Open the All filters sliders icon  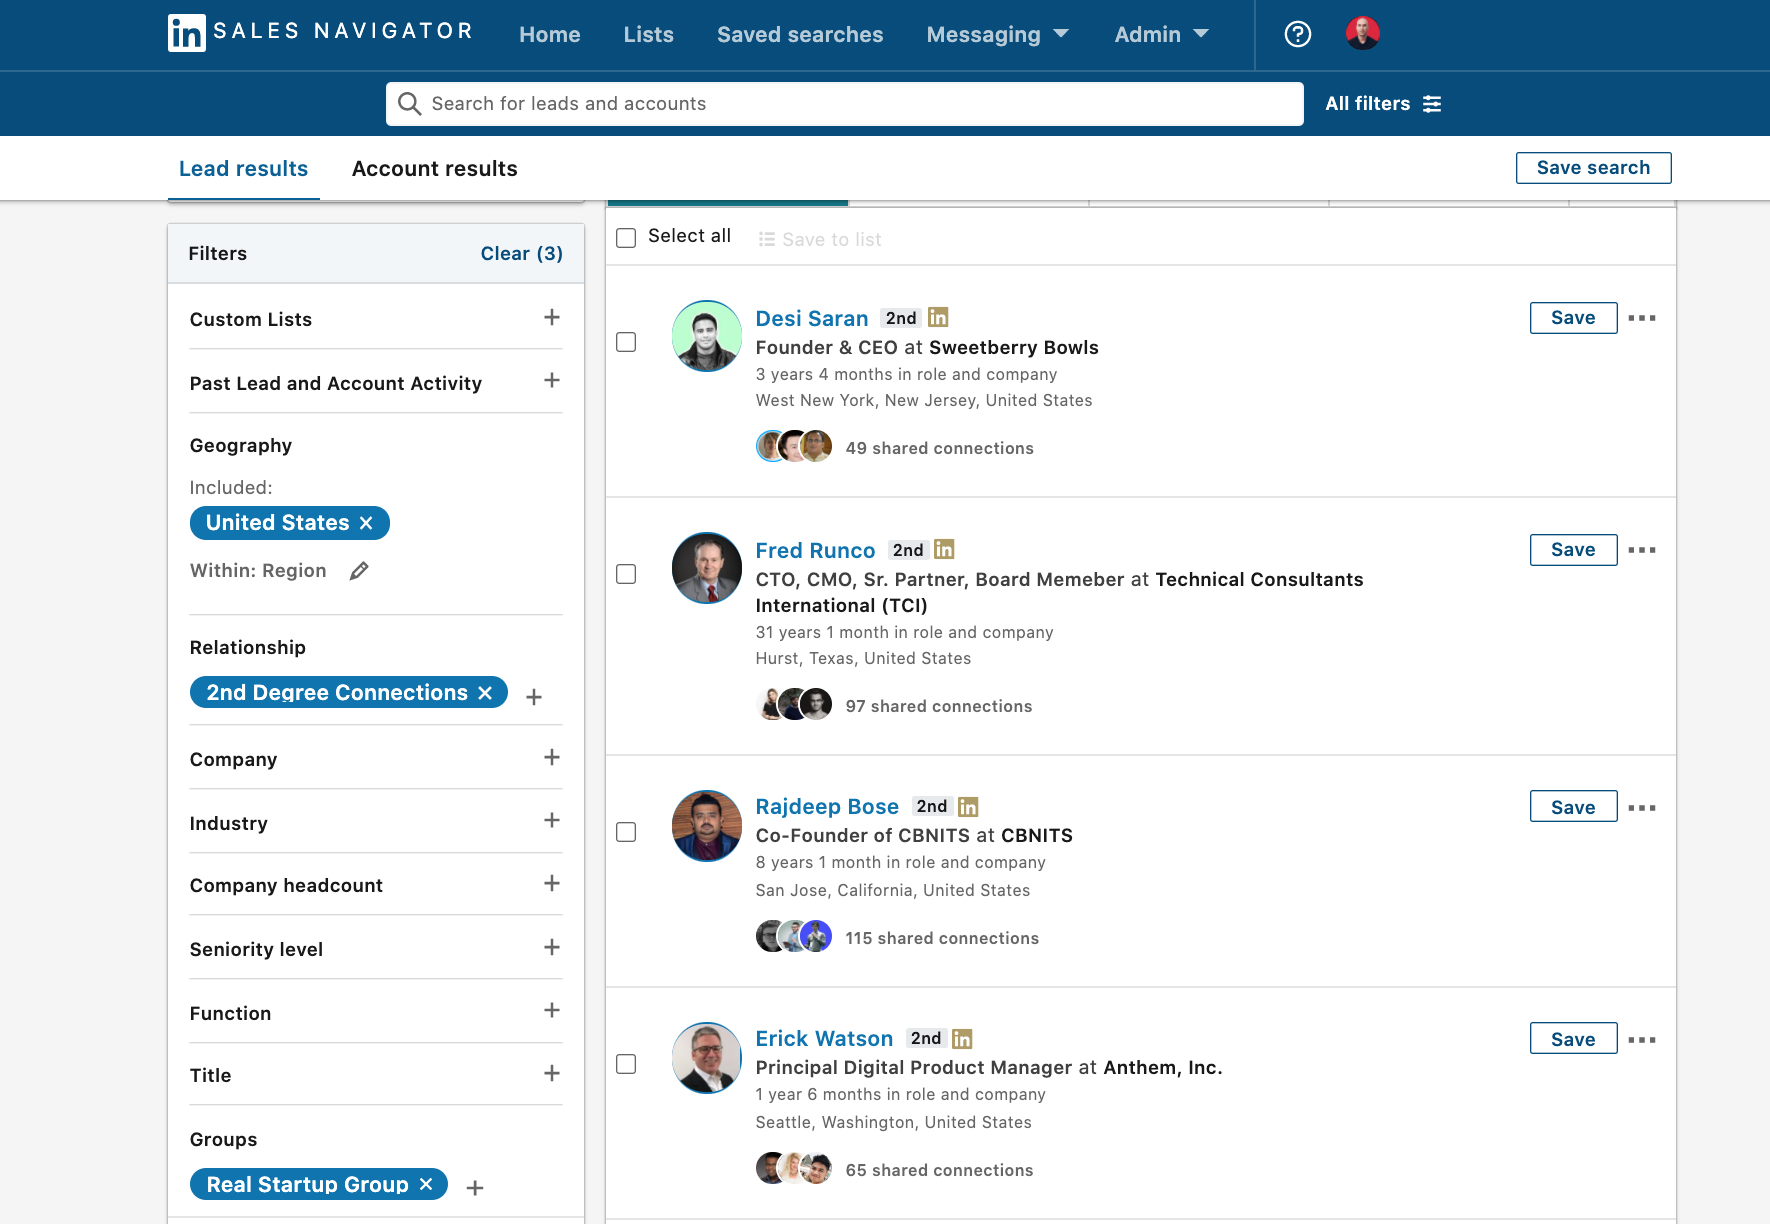[x=1432, y=104]
